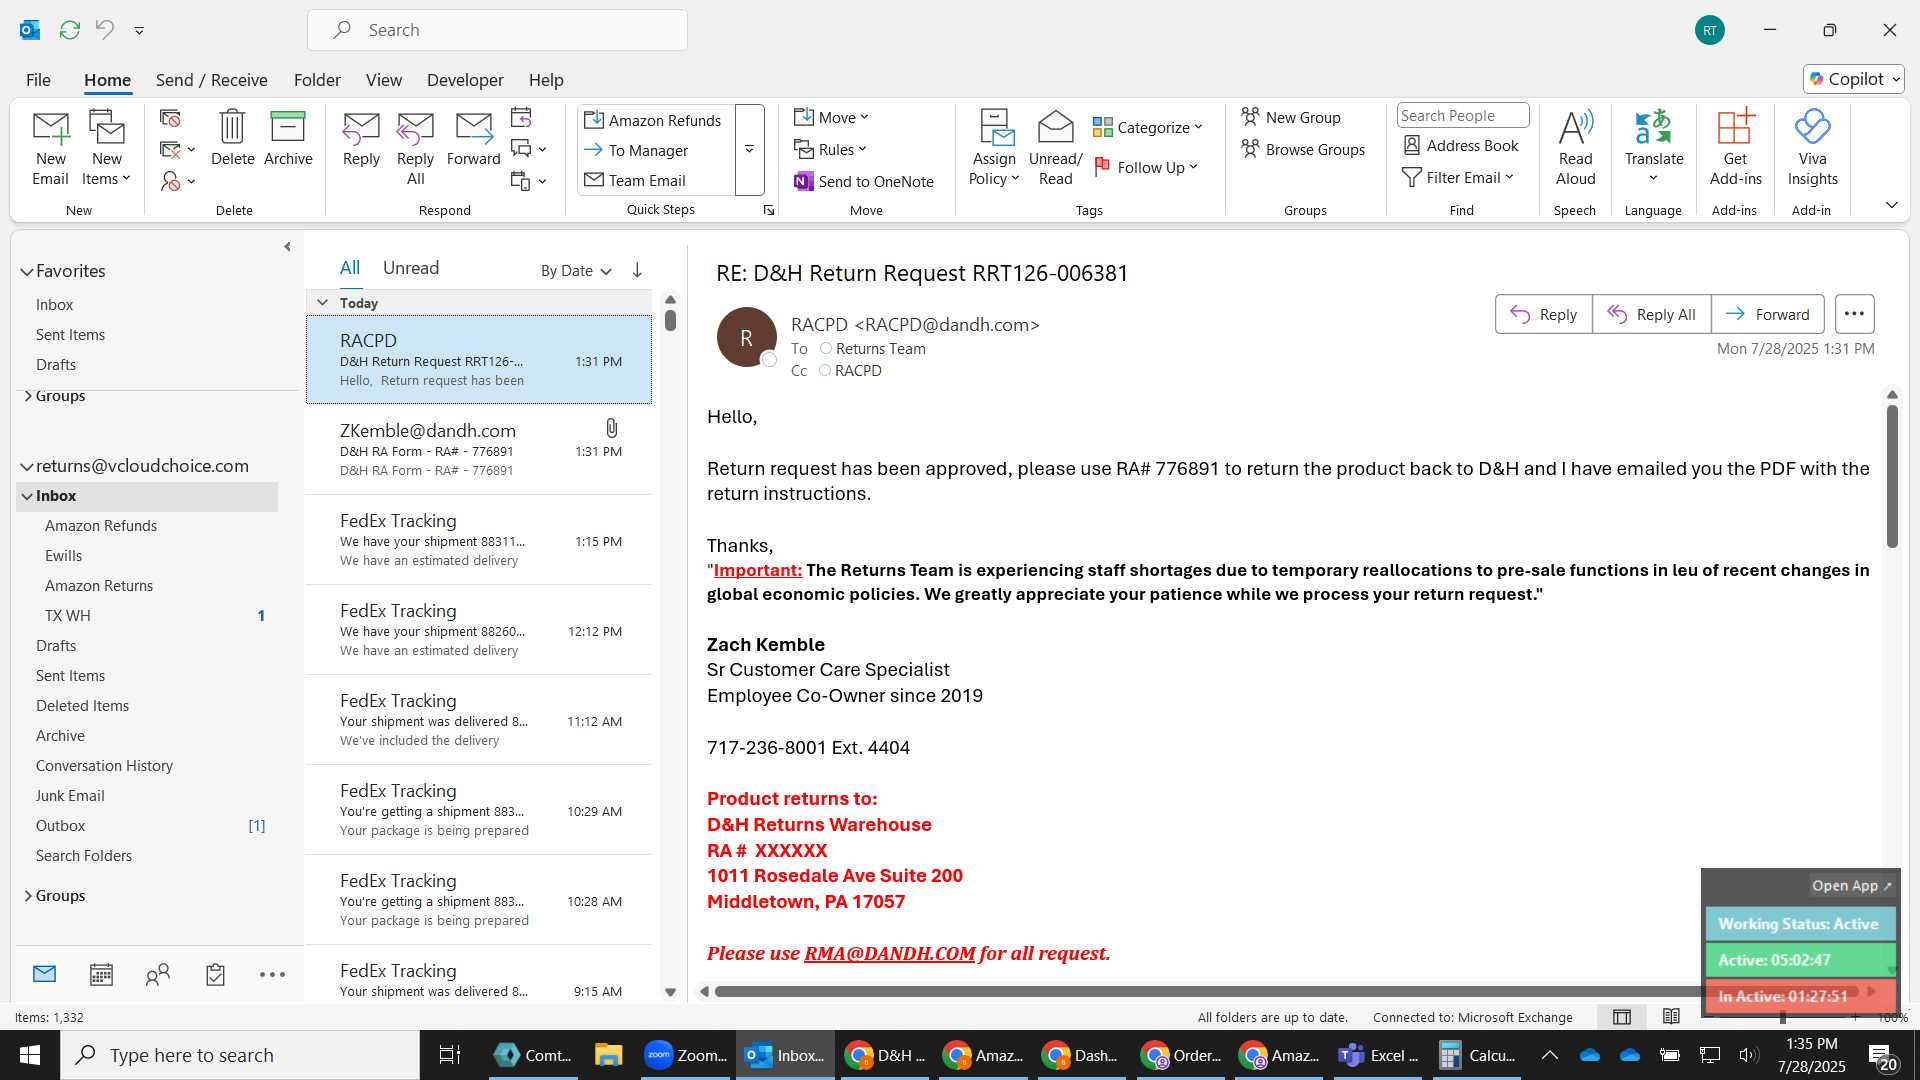This screenshot has height=1080, width=1920.
Task: Open the Move dropdown
Action: pos(832,117)
